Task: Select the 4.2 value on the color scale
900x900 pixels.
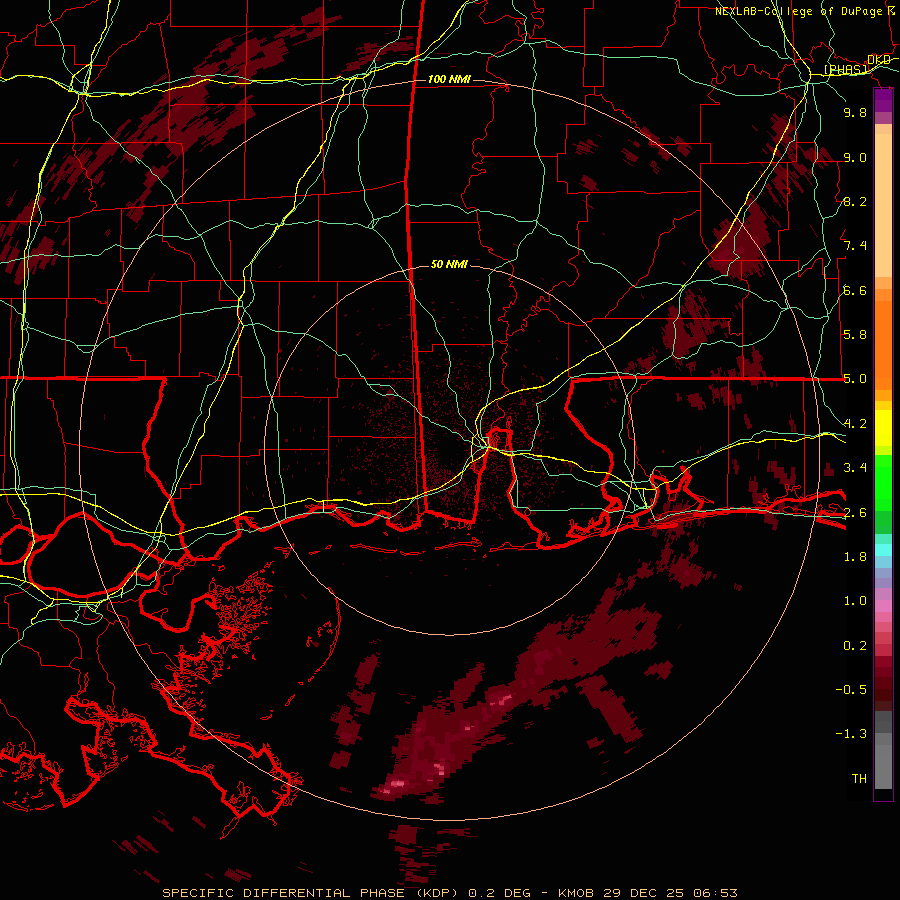Action: (855, 424)
